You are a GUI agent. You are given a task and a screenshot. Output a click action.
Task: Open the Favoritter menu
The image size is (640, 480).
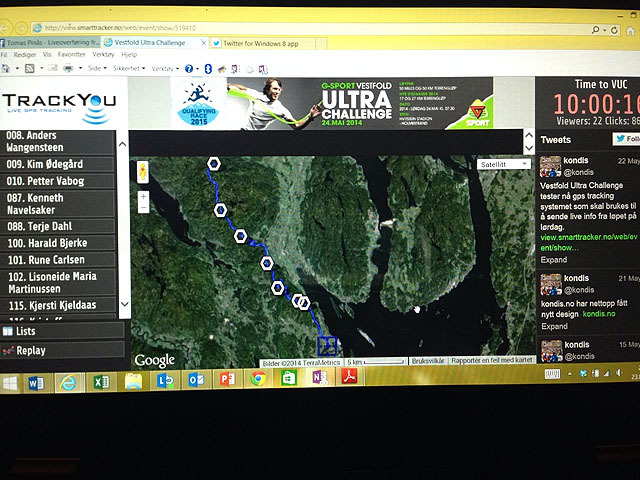(71, 54)
